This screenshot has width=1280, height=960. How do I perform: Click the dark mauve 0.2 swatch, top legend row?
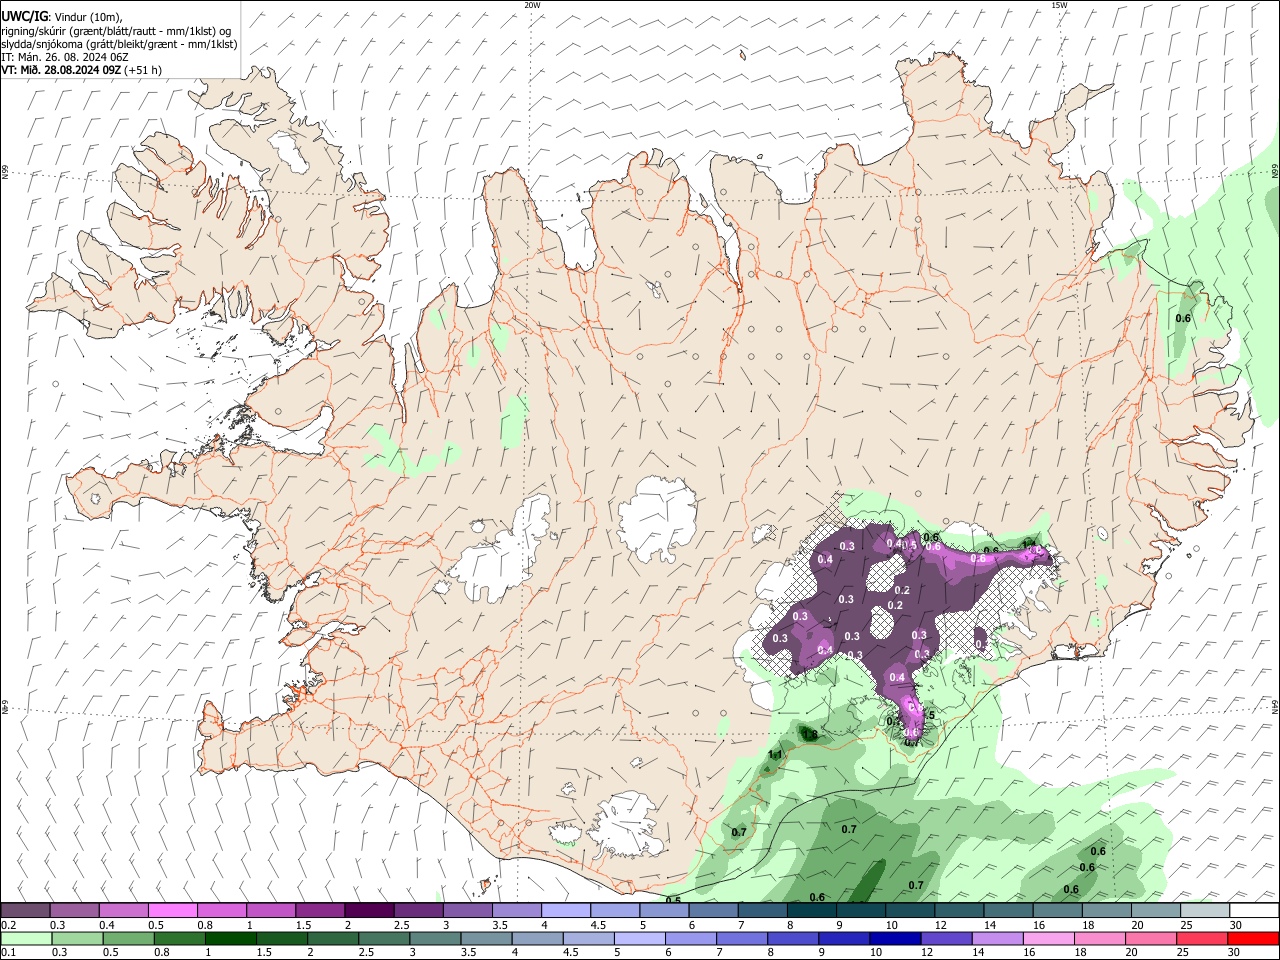coord(26,911)
